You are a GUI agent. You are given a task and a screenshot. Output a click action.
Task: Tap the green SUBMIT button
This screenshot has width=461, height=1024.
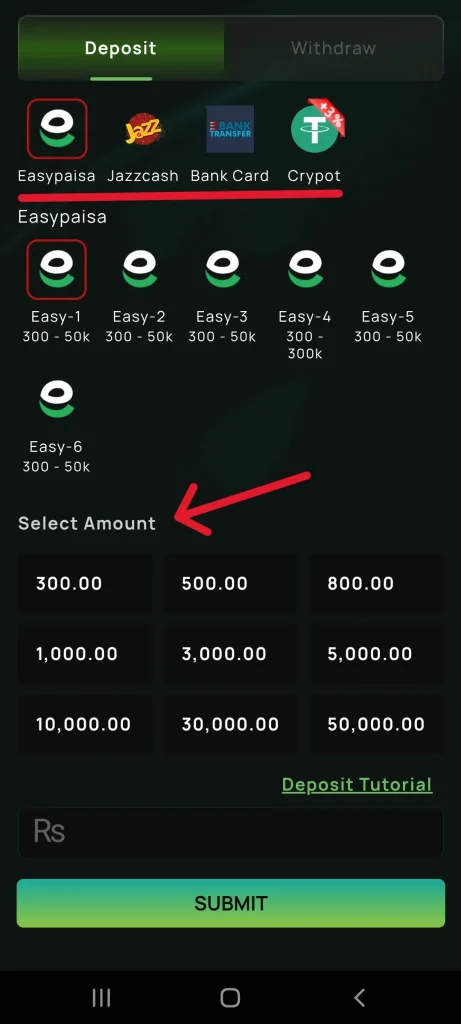tap(230, 903)
